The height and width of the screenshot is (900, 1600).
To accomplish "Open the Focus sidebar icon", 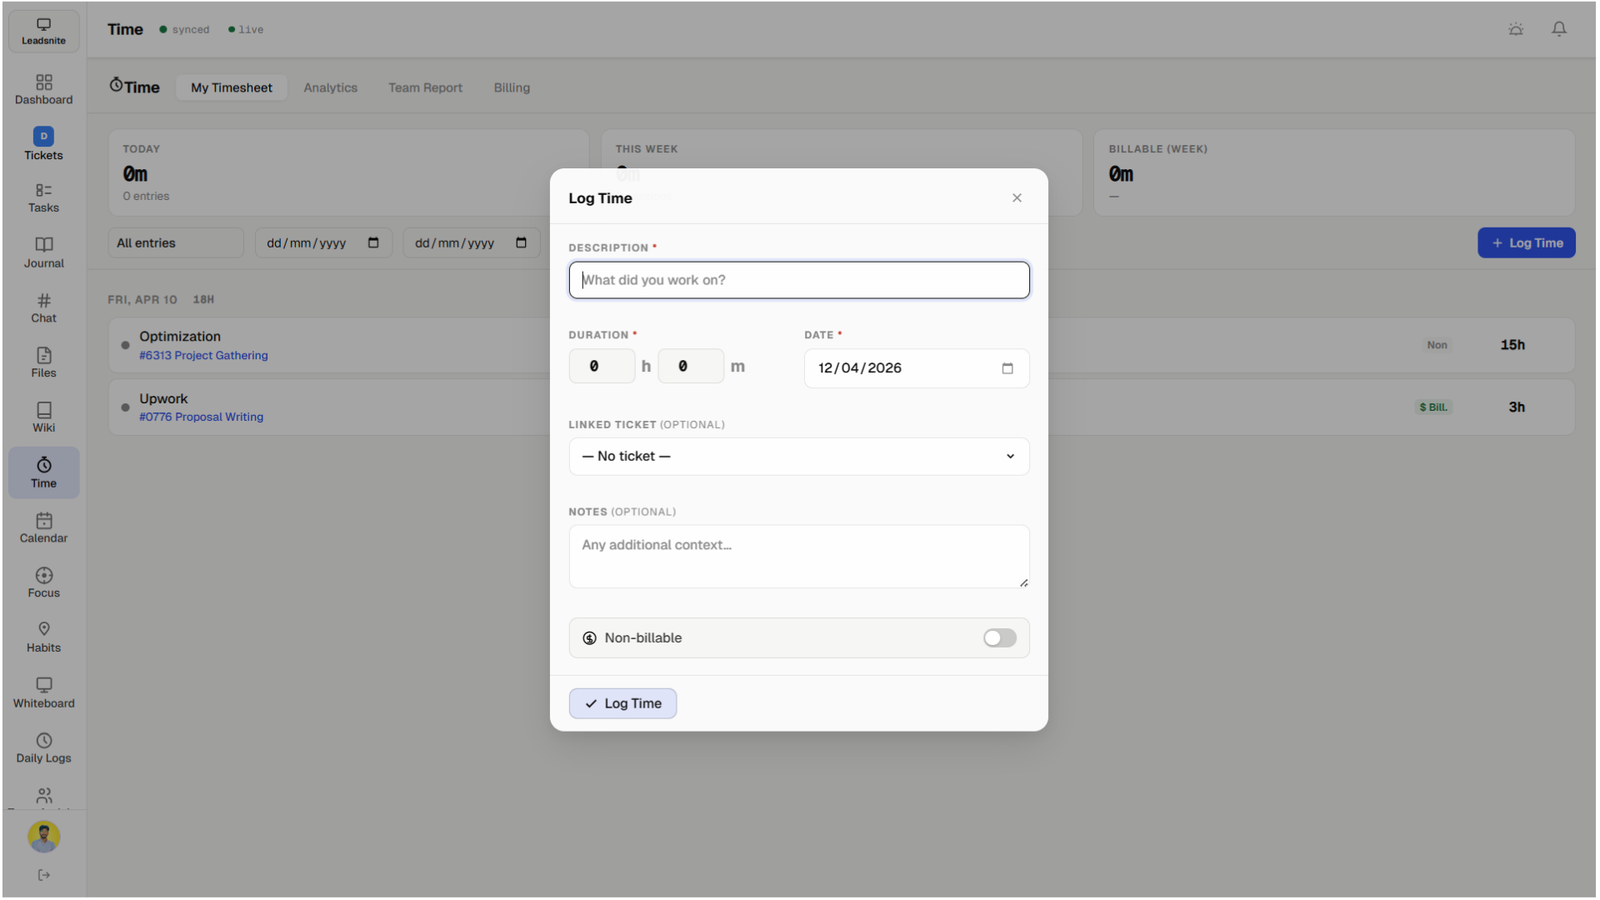I will (44, 582).
